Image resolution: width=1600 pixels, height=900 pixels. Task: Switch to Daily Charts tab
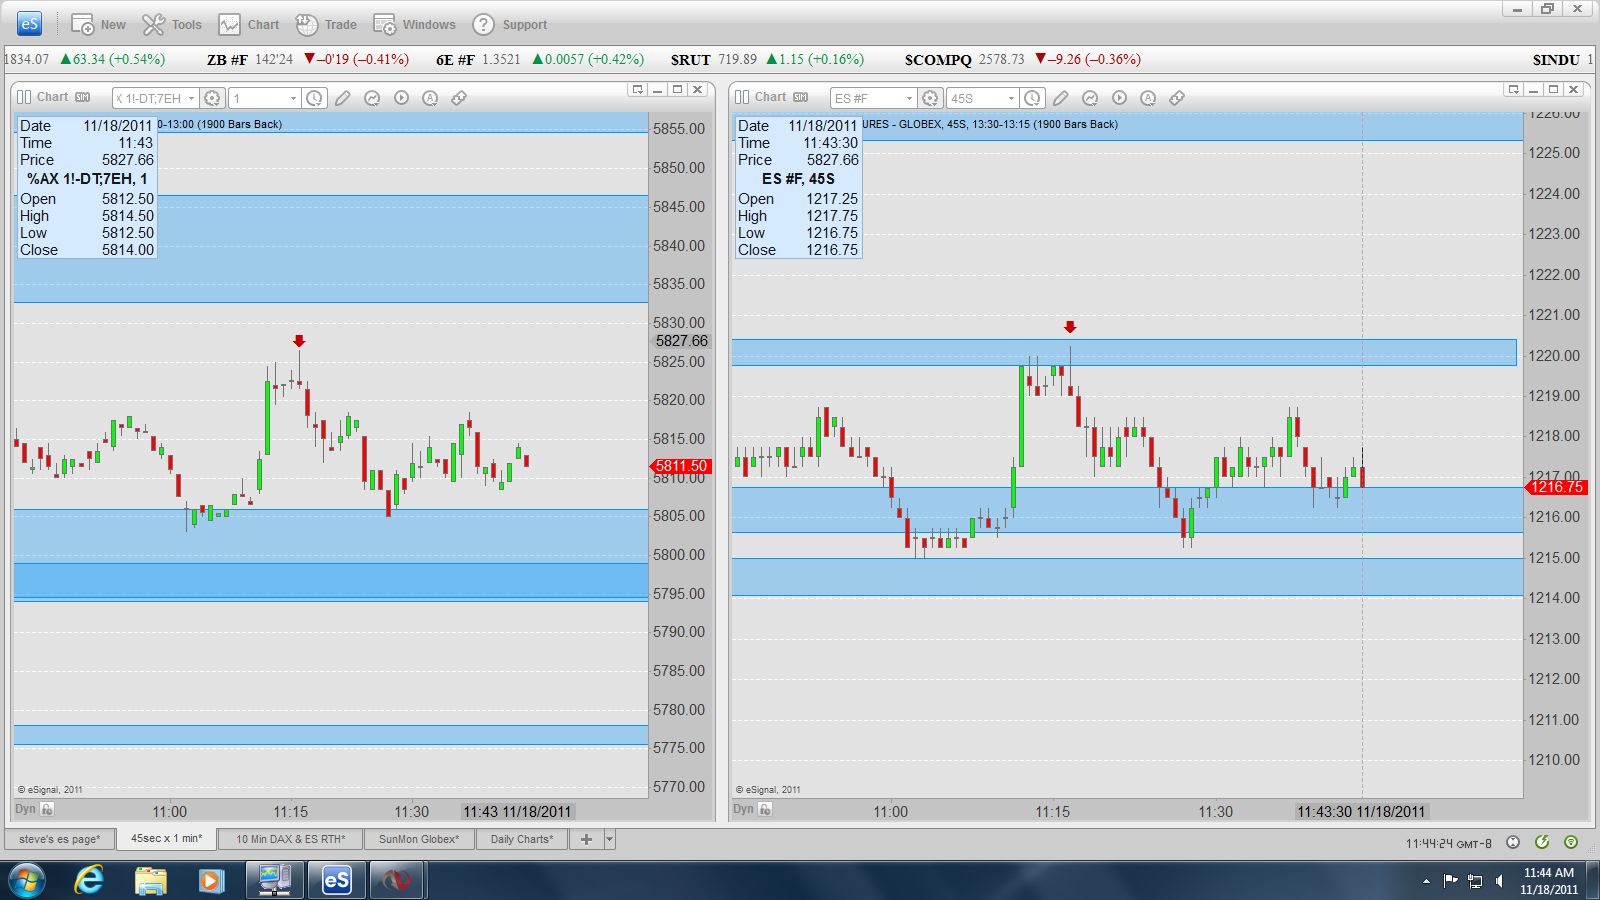522,839
